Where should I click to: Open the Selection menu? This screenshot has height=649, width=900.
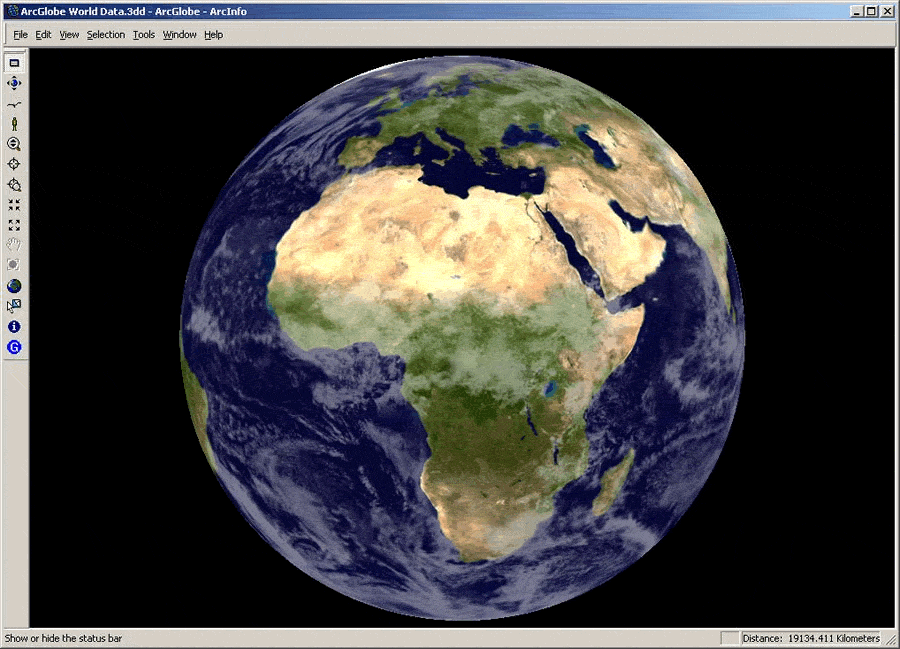[x=106, y=34]
